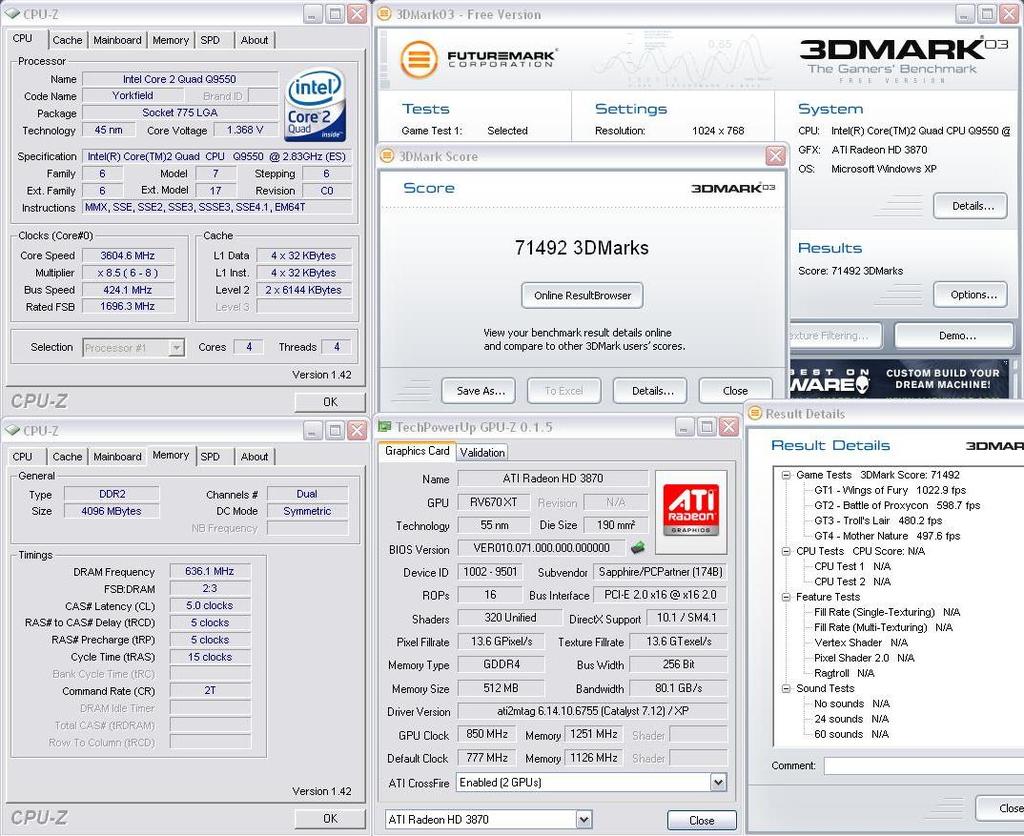
Task: Click the Bandwidth value 80.1 GB/s
Action: (679, 688)
